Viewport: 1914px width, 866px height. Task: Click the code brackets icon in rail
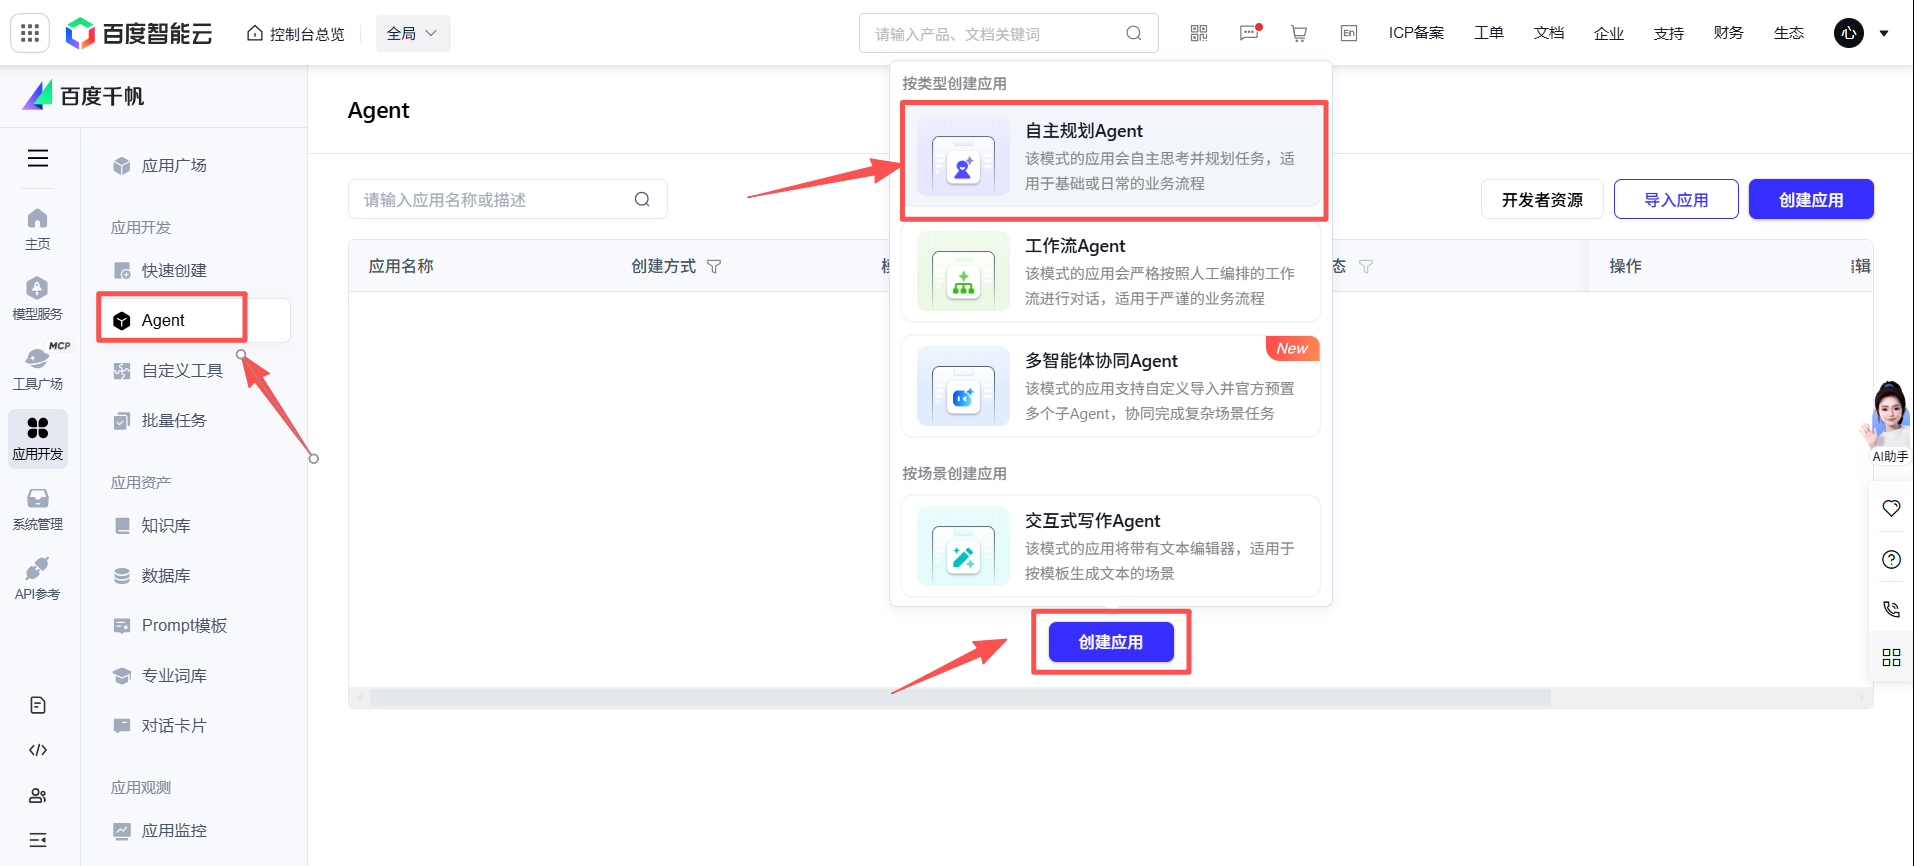[38, 750]
